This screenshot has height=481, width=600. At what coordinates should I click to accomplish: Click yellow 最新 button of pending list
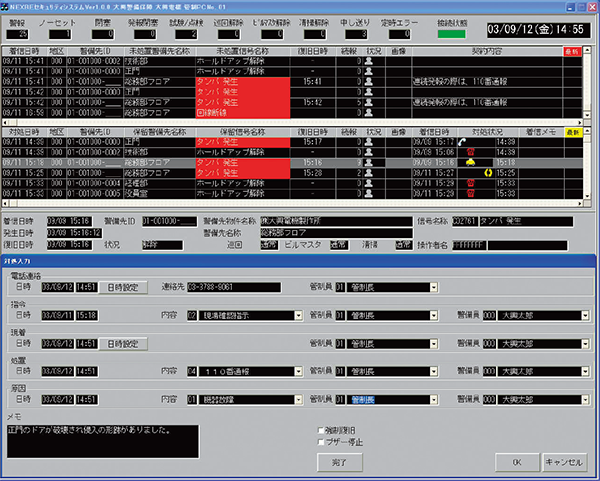[x=573, y=132]
